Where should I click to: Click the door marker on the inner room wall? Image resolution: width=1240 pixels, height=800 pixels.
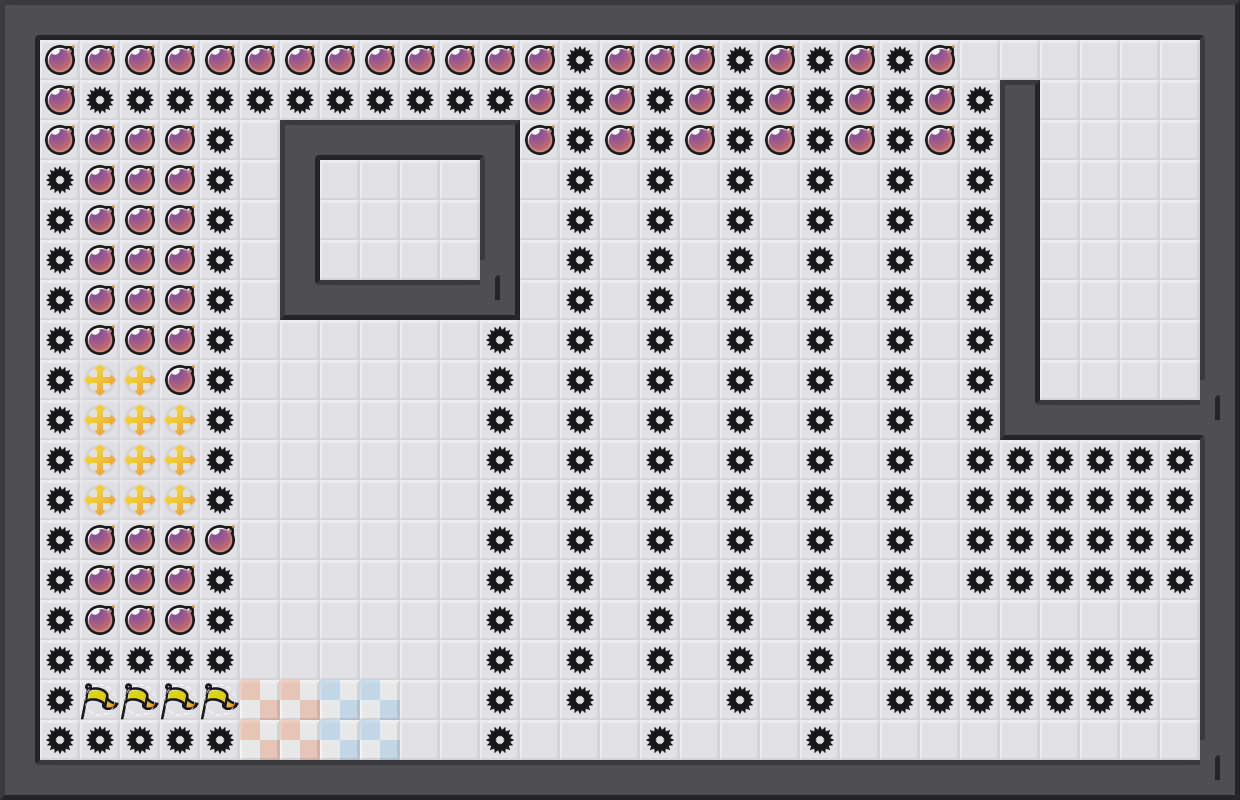tap(497, 287)
